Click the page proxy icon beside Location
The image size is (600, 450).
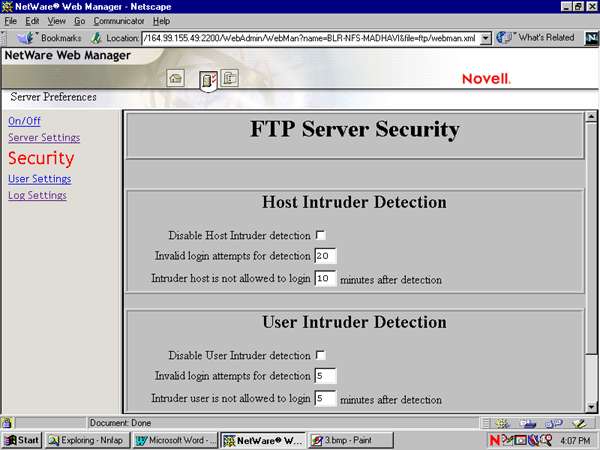click(x=96, y=38)
